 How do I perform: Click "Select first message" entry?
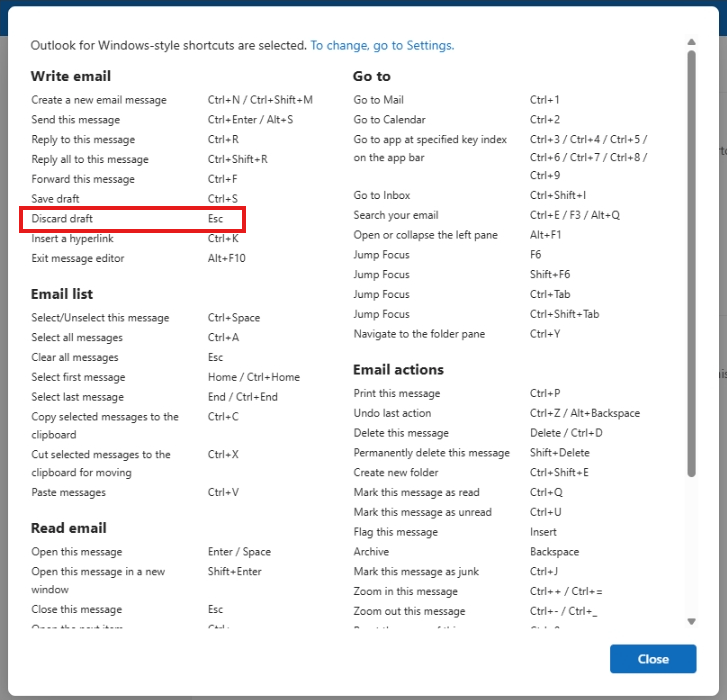point(78,377)
